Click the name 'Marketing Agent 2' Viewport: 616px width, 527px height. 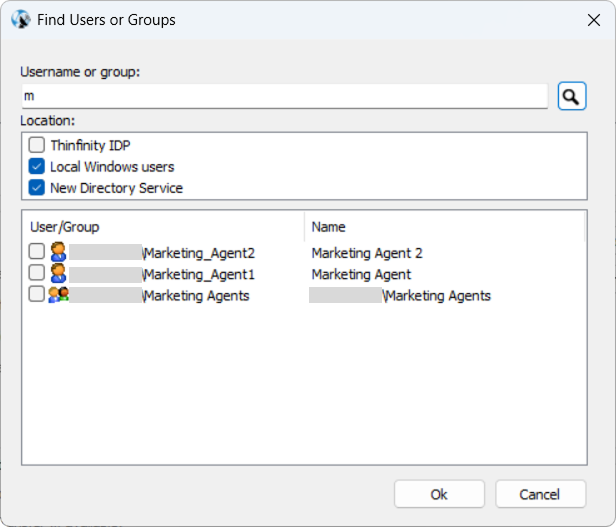(367, 253)
